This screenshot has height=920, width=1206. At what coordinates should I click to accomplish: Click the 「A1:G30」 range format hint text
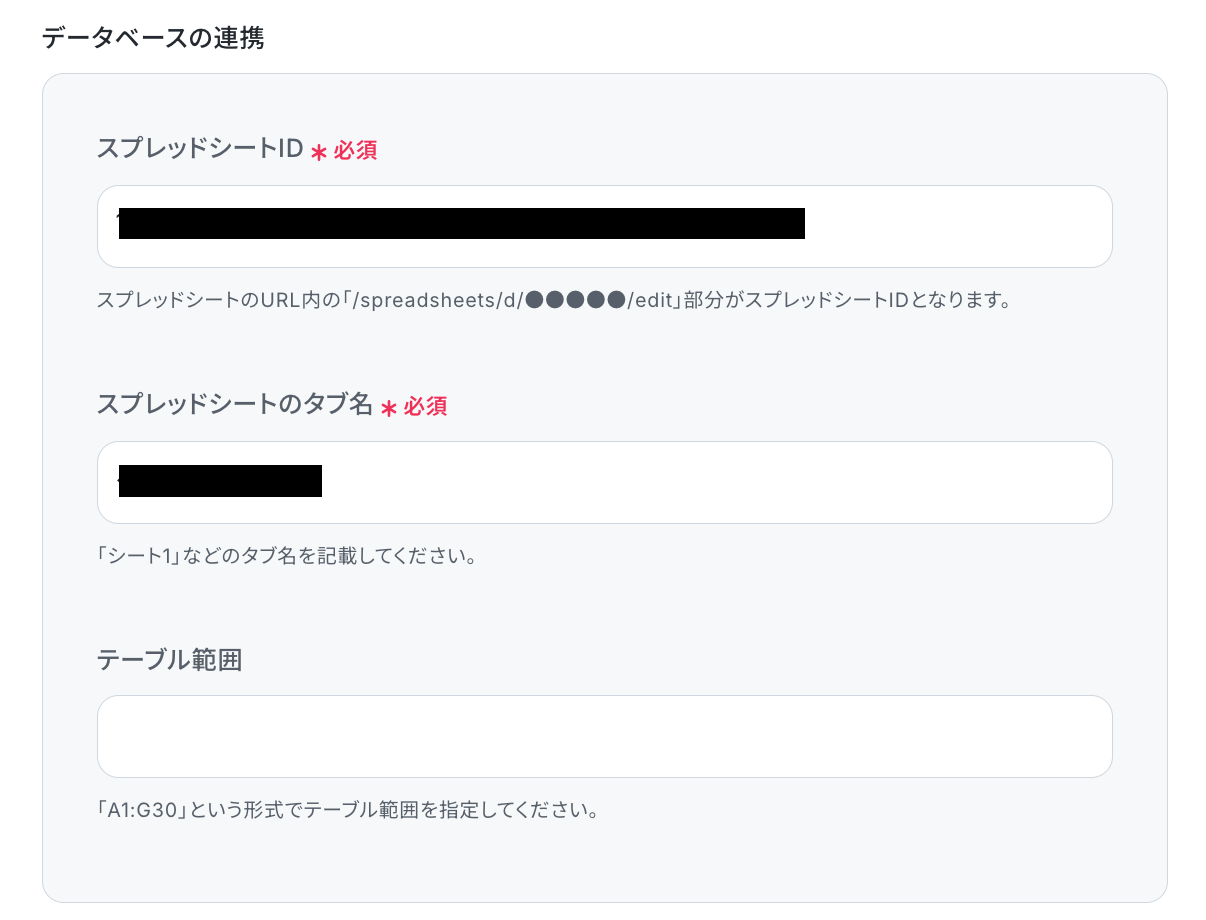(347, 809)
